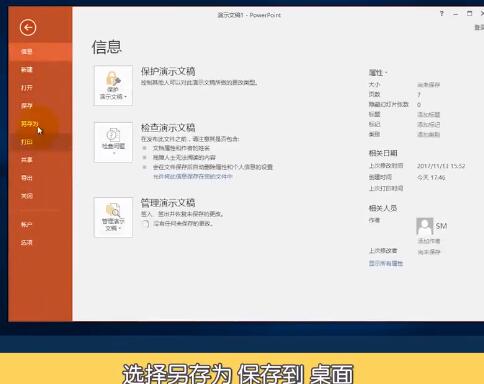Click the back arrow to leave Backstage
The image size is (484, 384).
pos(28,27)
